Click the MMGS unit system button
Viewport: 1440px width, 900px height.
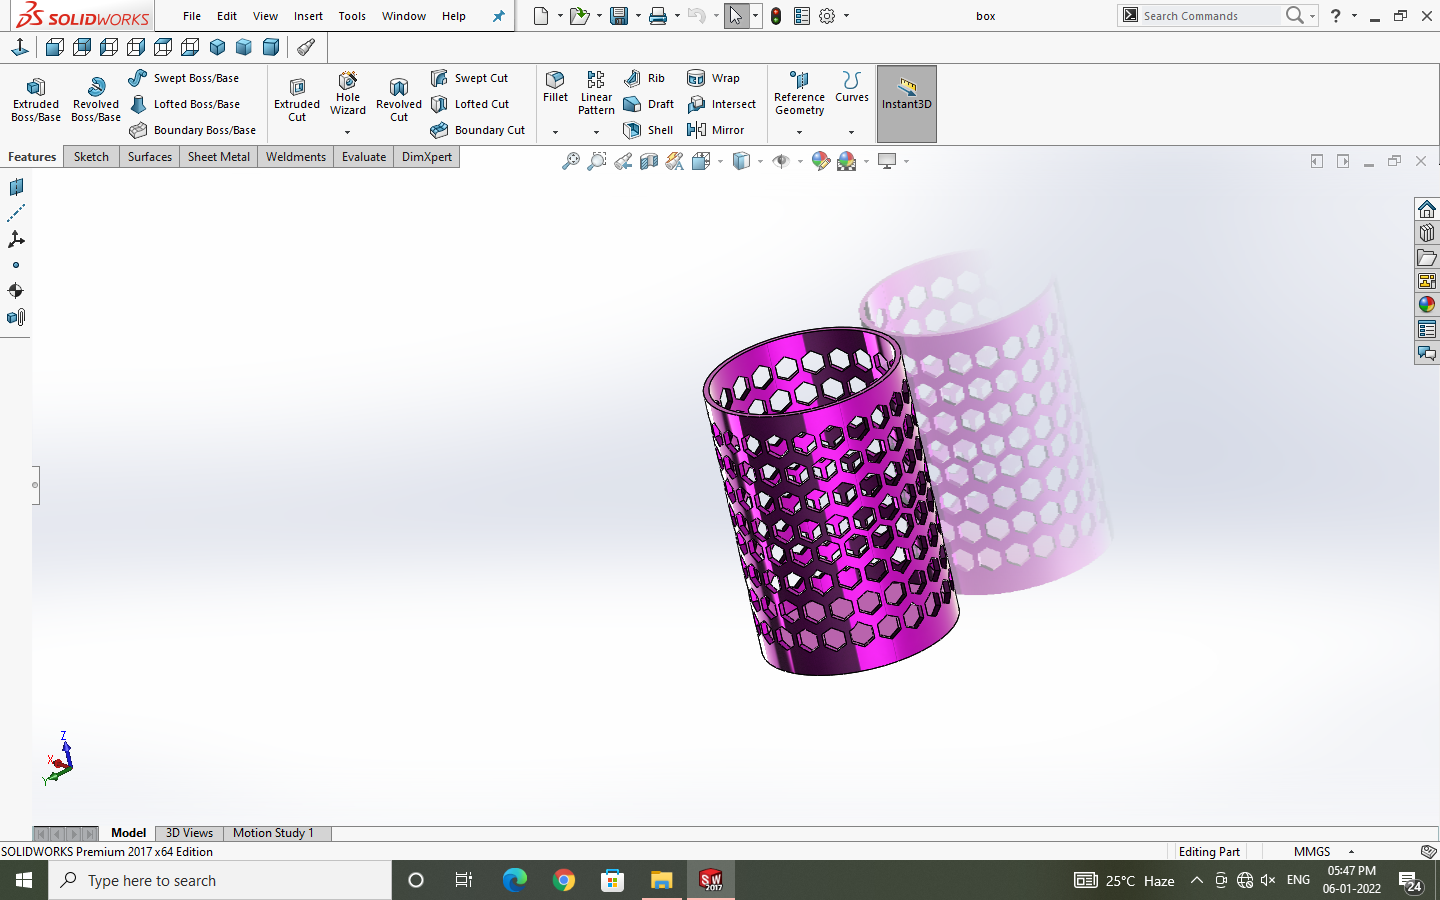pos(1312,852)
